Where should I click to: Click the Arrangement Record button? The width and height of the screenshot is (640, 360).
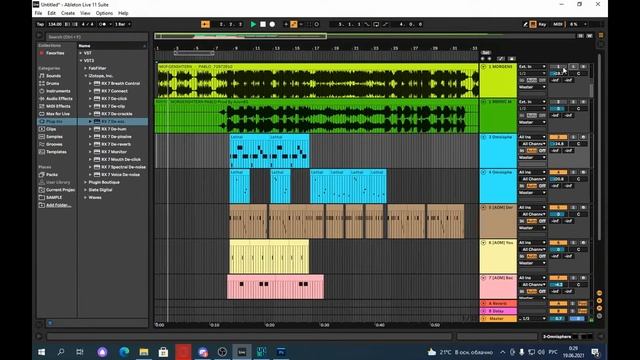(272, 24)
